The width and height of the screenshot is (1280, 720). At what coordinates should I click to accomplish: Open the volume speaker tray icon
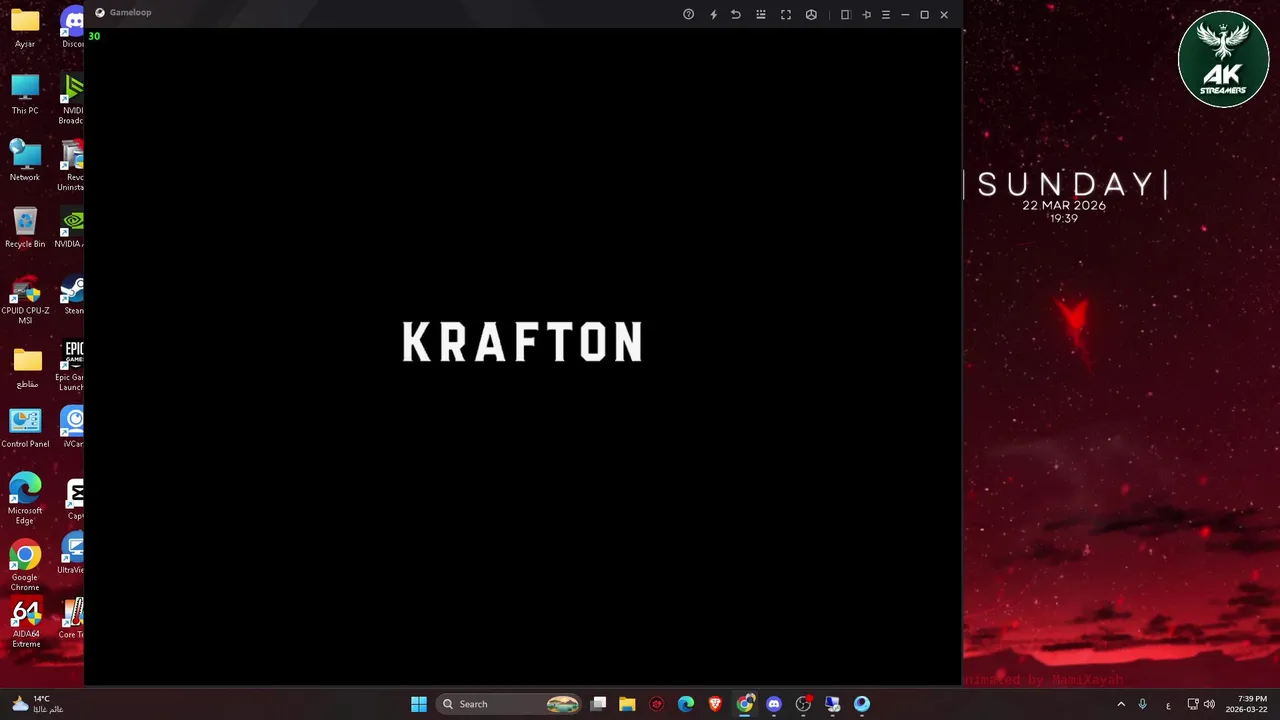click(x=1209, y=704)
